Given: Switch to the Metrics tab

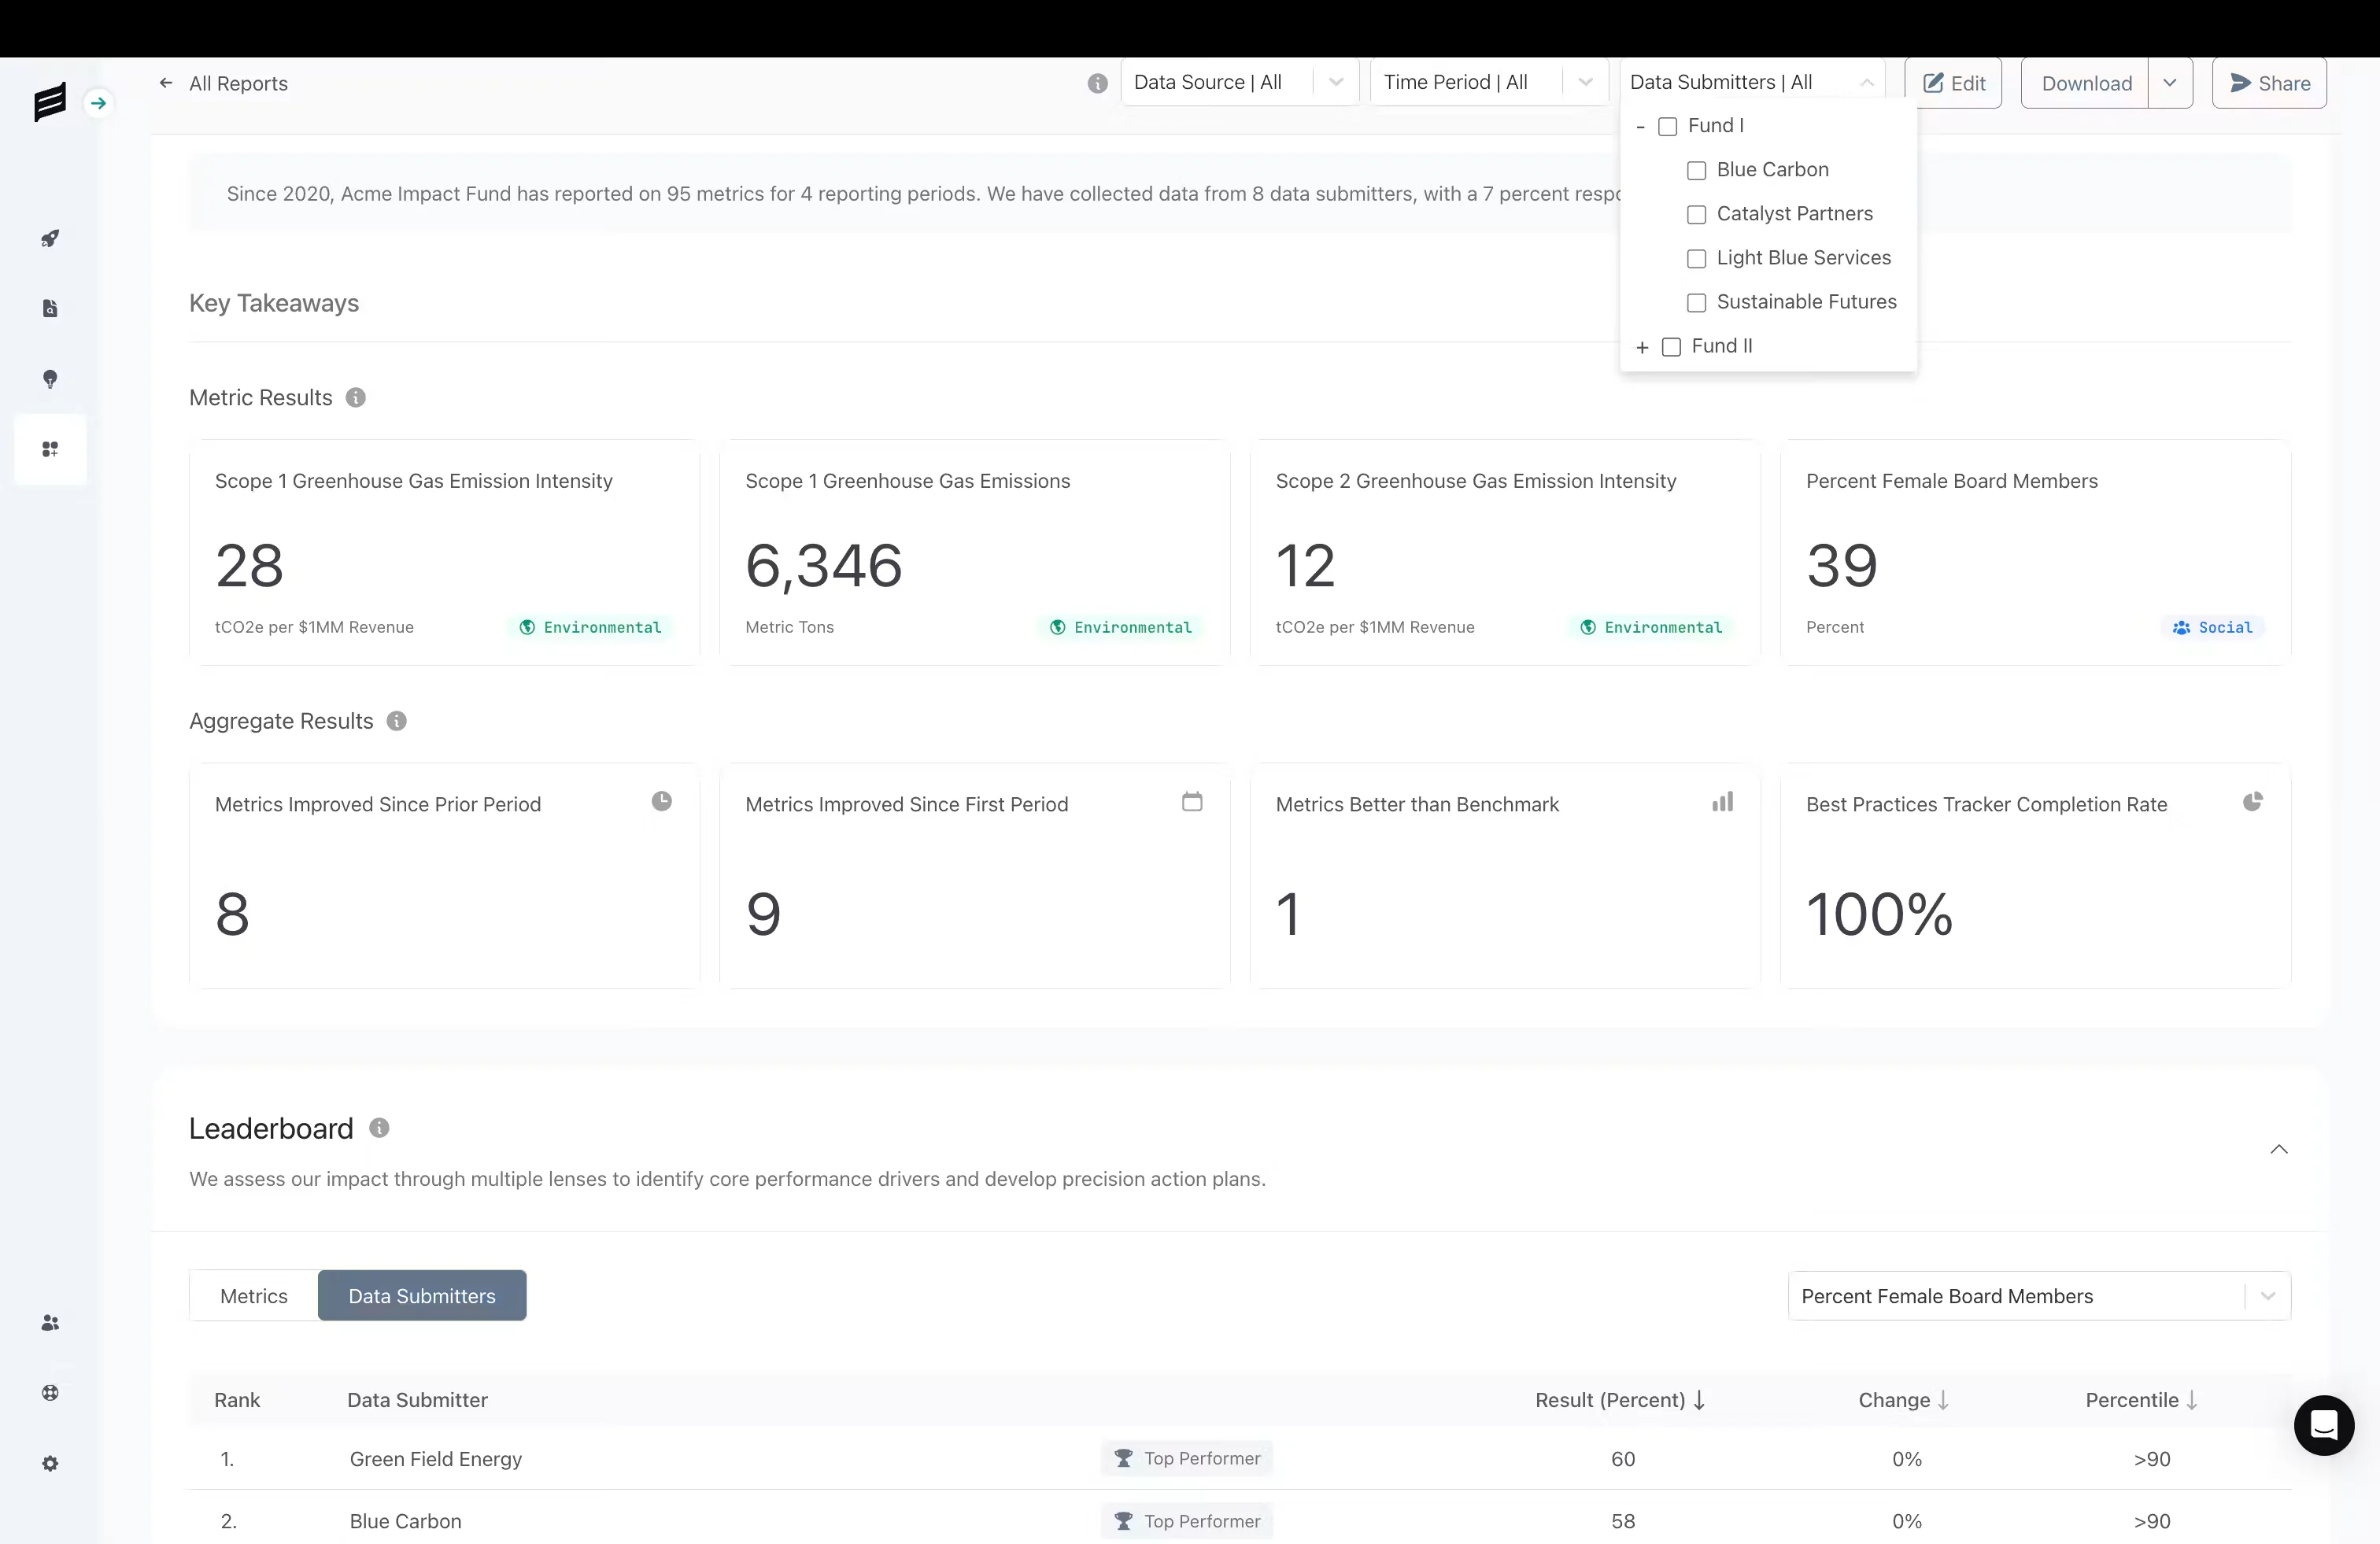Looking at the screenshot, I should (254, 1296).
